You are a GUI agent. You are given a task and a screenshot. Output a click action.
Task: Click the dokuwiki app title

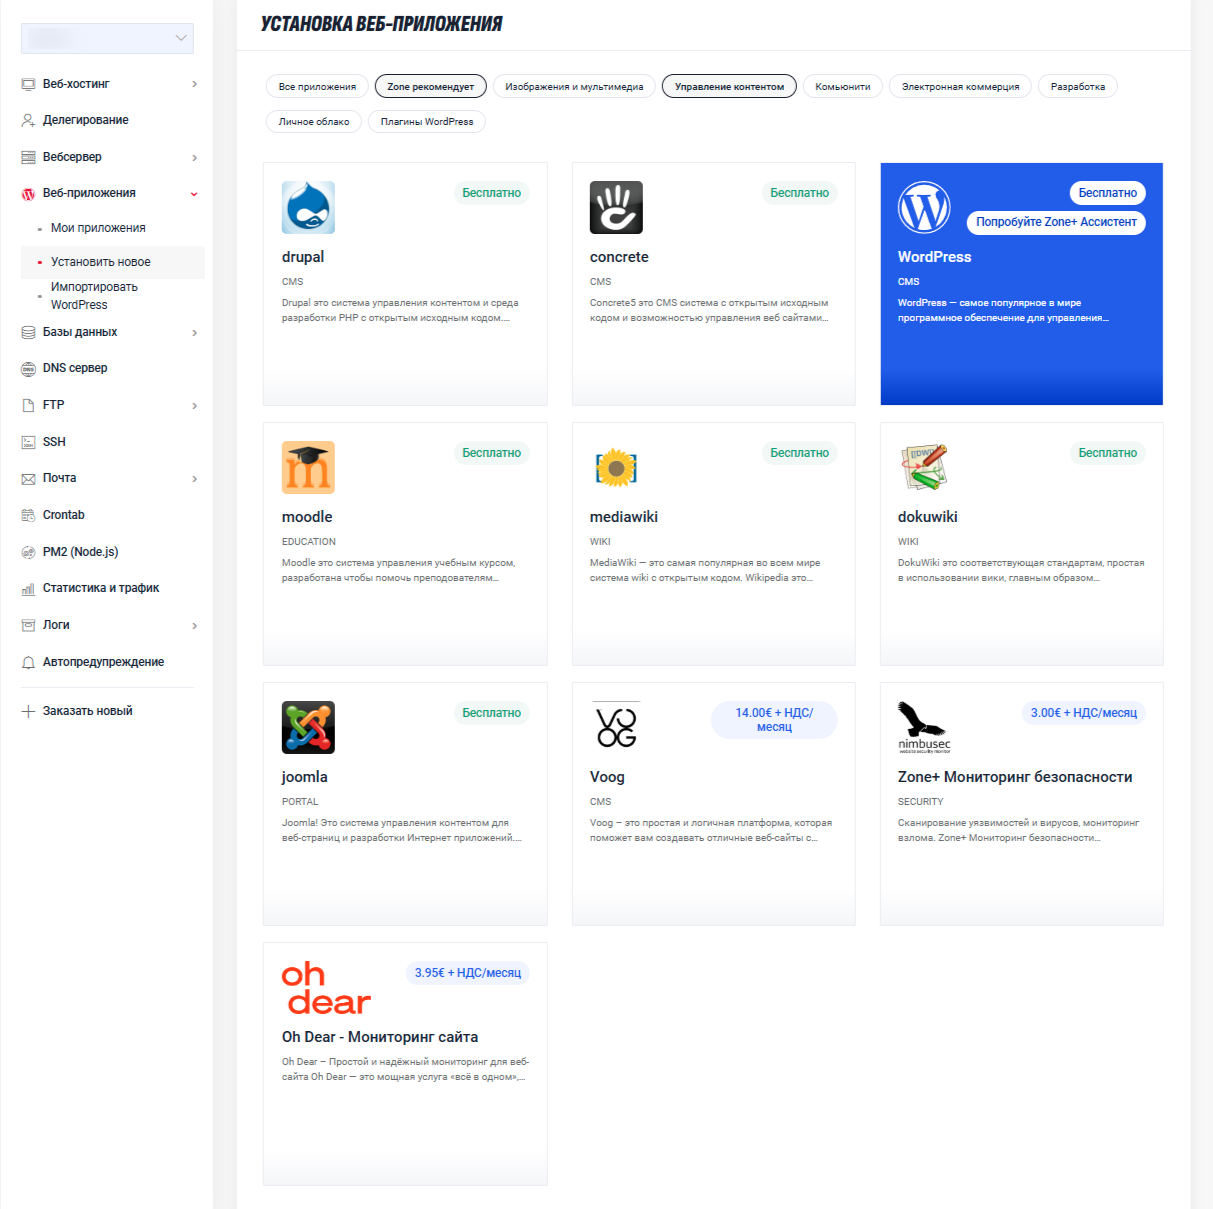coord(928,517)
